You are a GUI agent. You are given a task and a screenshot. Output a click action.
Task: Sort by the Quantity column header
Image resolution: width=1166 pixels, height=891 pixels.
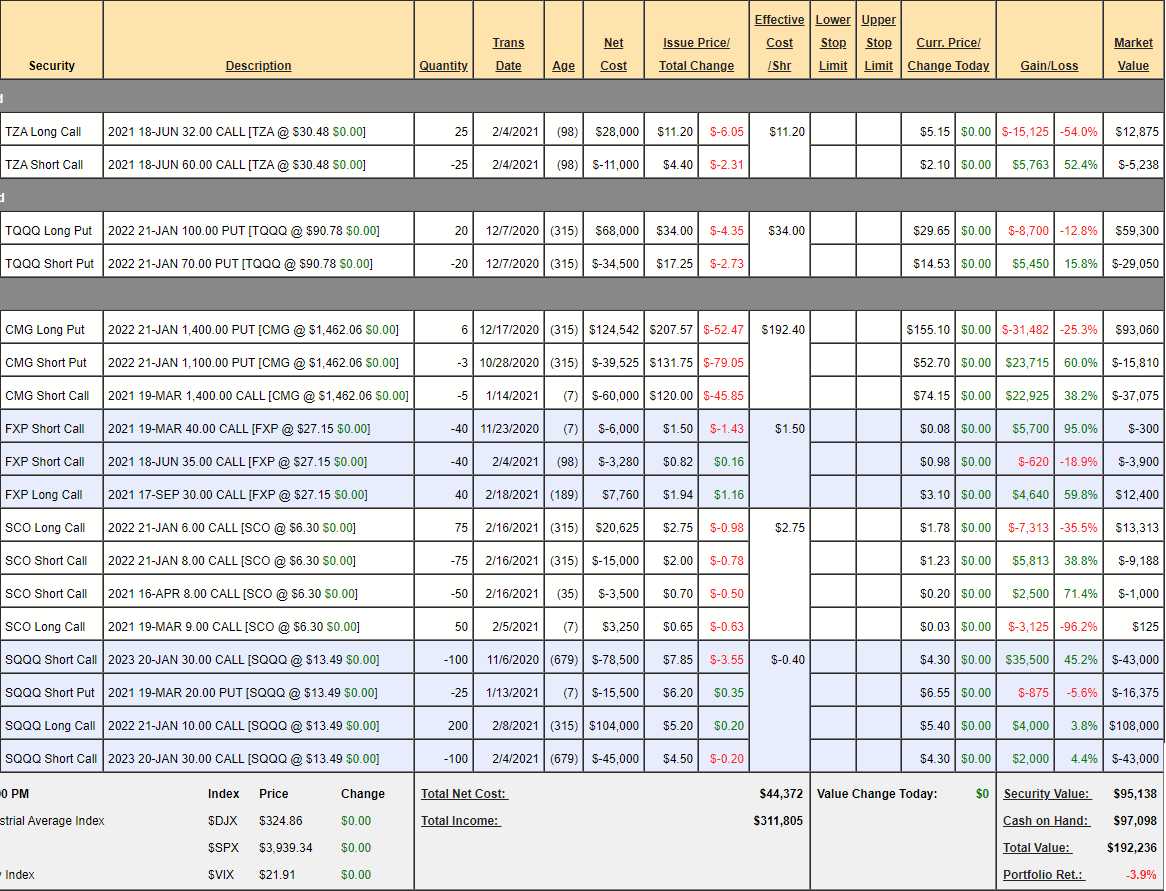pos(443,66)
